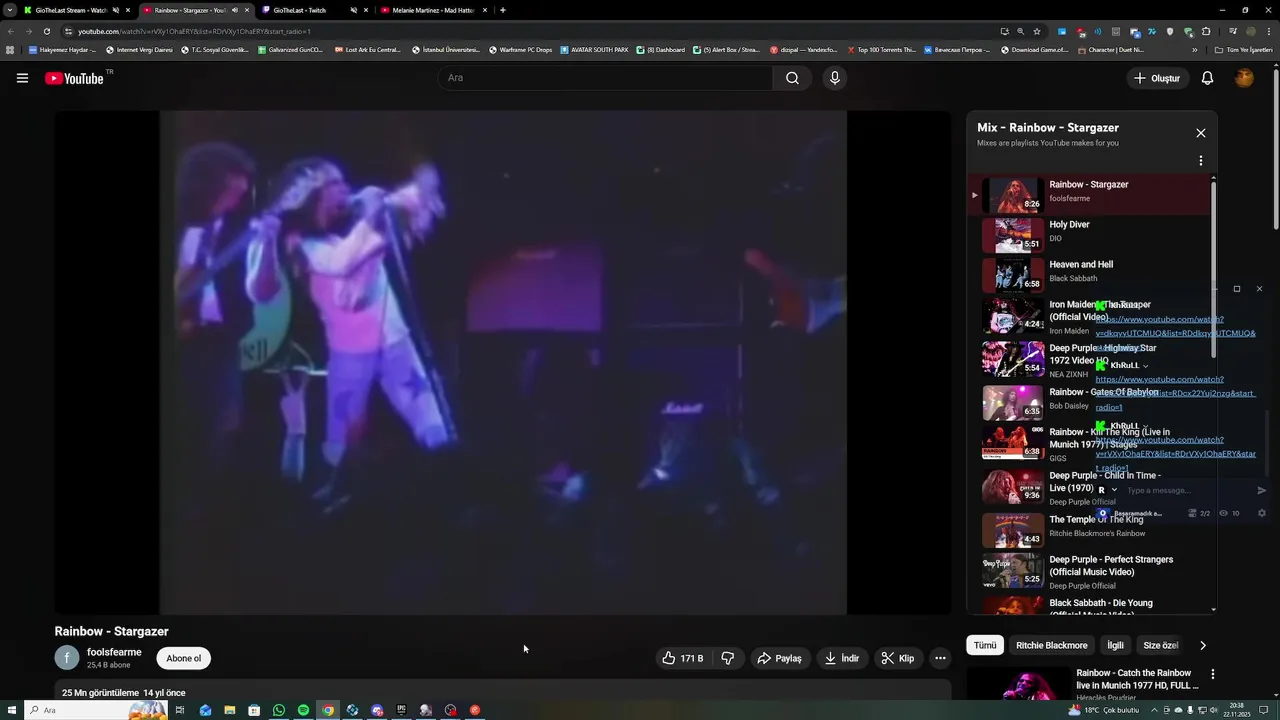Open the chat identity R dropdown
This screenshot has width=1280, height=720.
coord(1107,490)
